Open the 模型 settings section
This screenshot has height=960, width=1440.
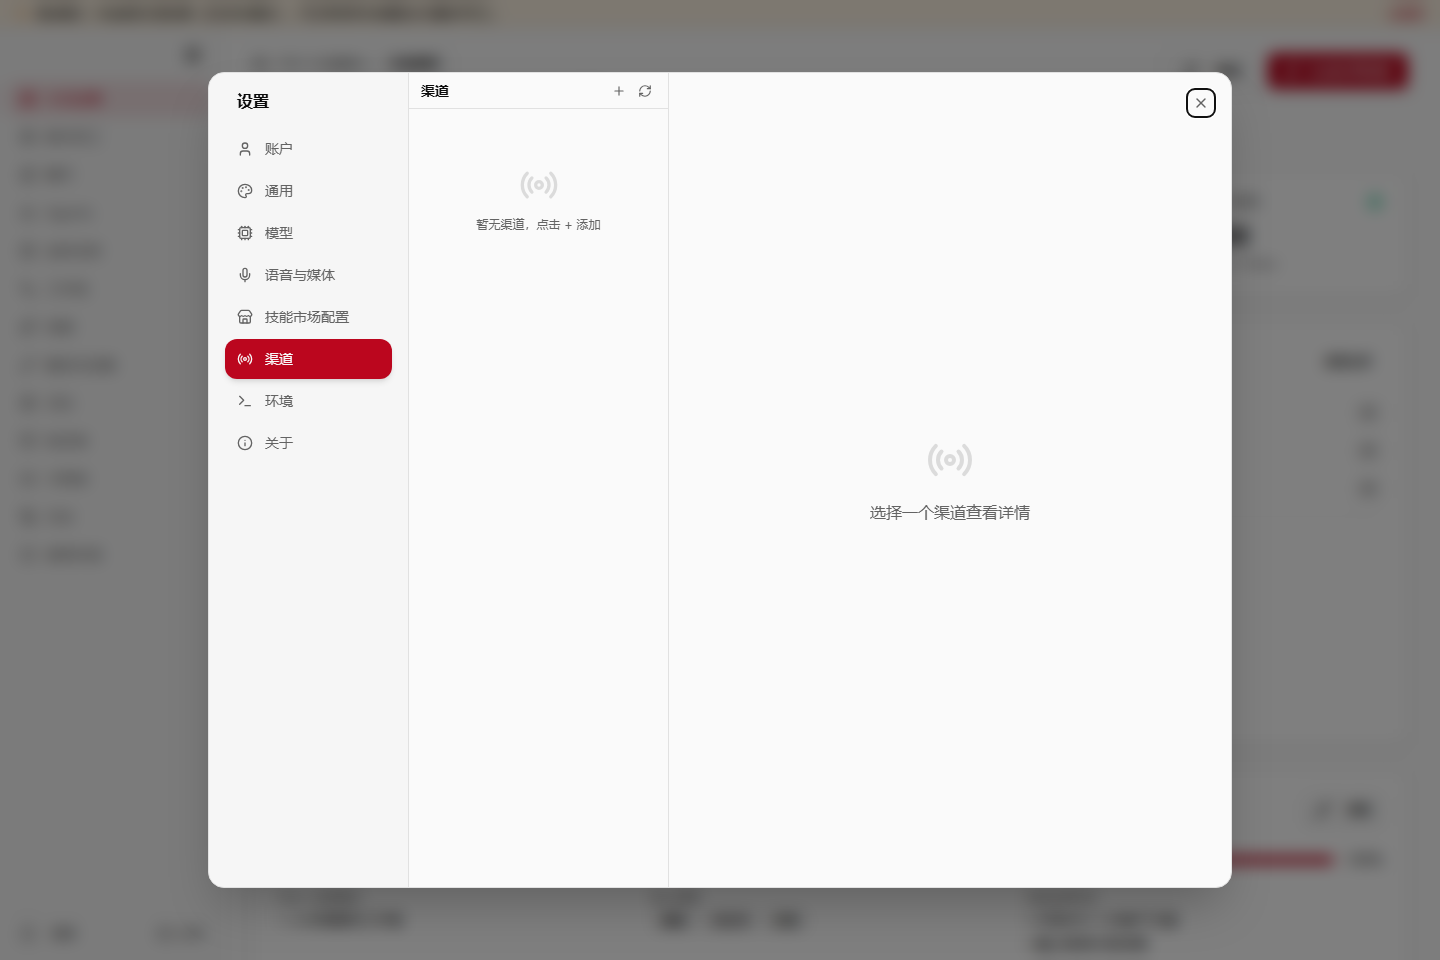coord(308,233)
